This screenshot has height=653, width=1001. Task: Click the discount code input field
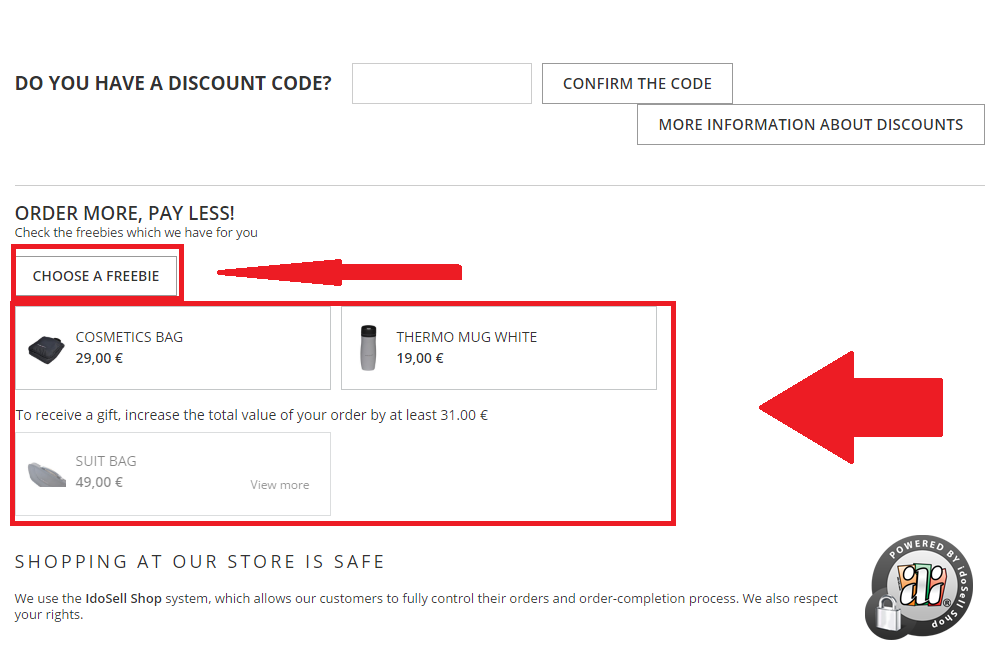point(441,84)
